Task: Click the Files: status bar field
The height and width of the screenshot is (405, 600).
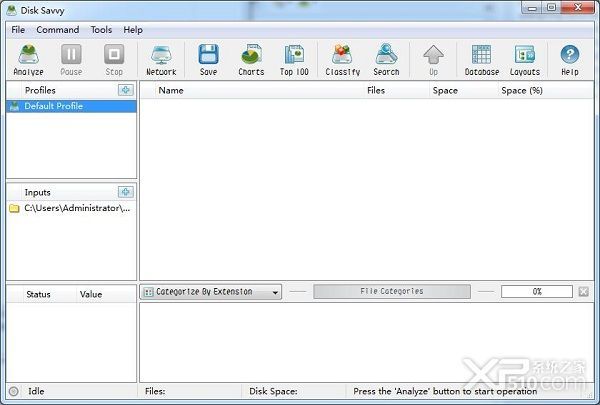Action: 155,391
